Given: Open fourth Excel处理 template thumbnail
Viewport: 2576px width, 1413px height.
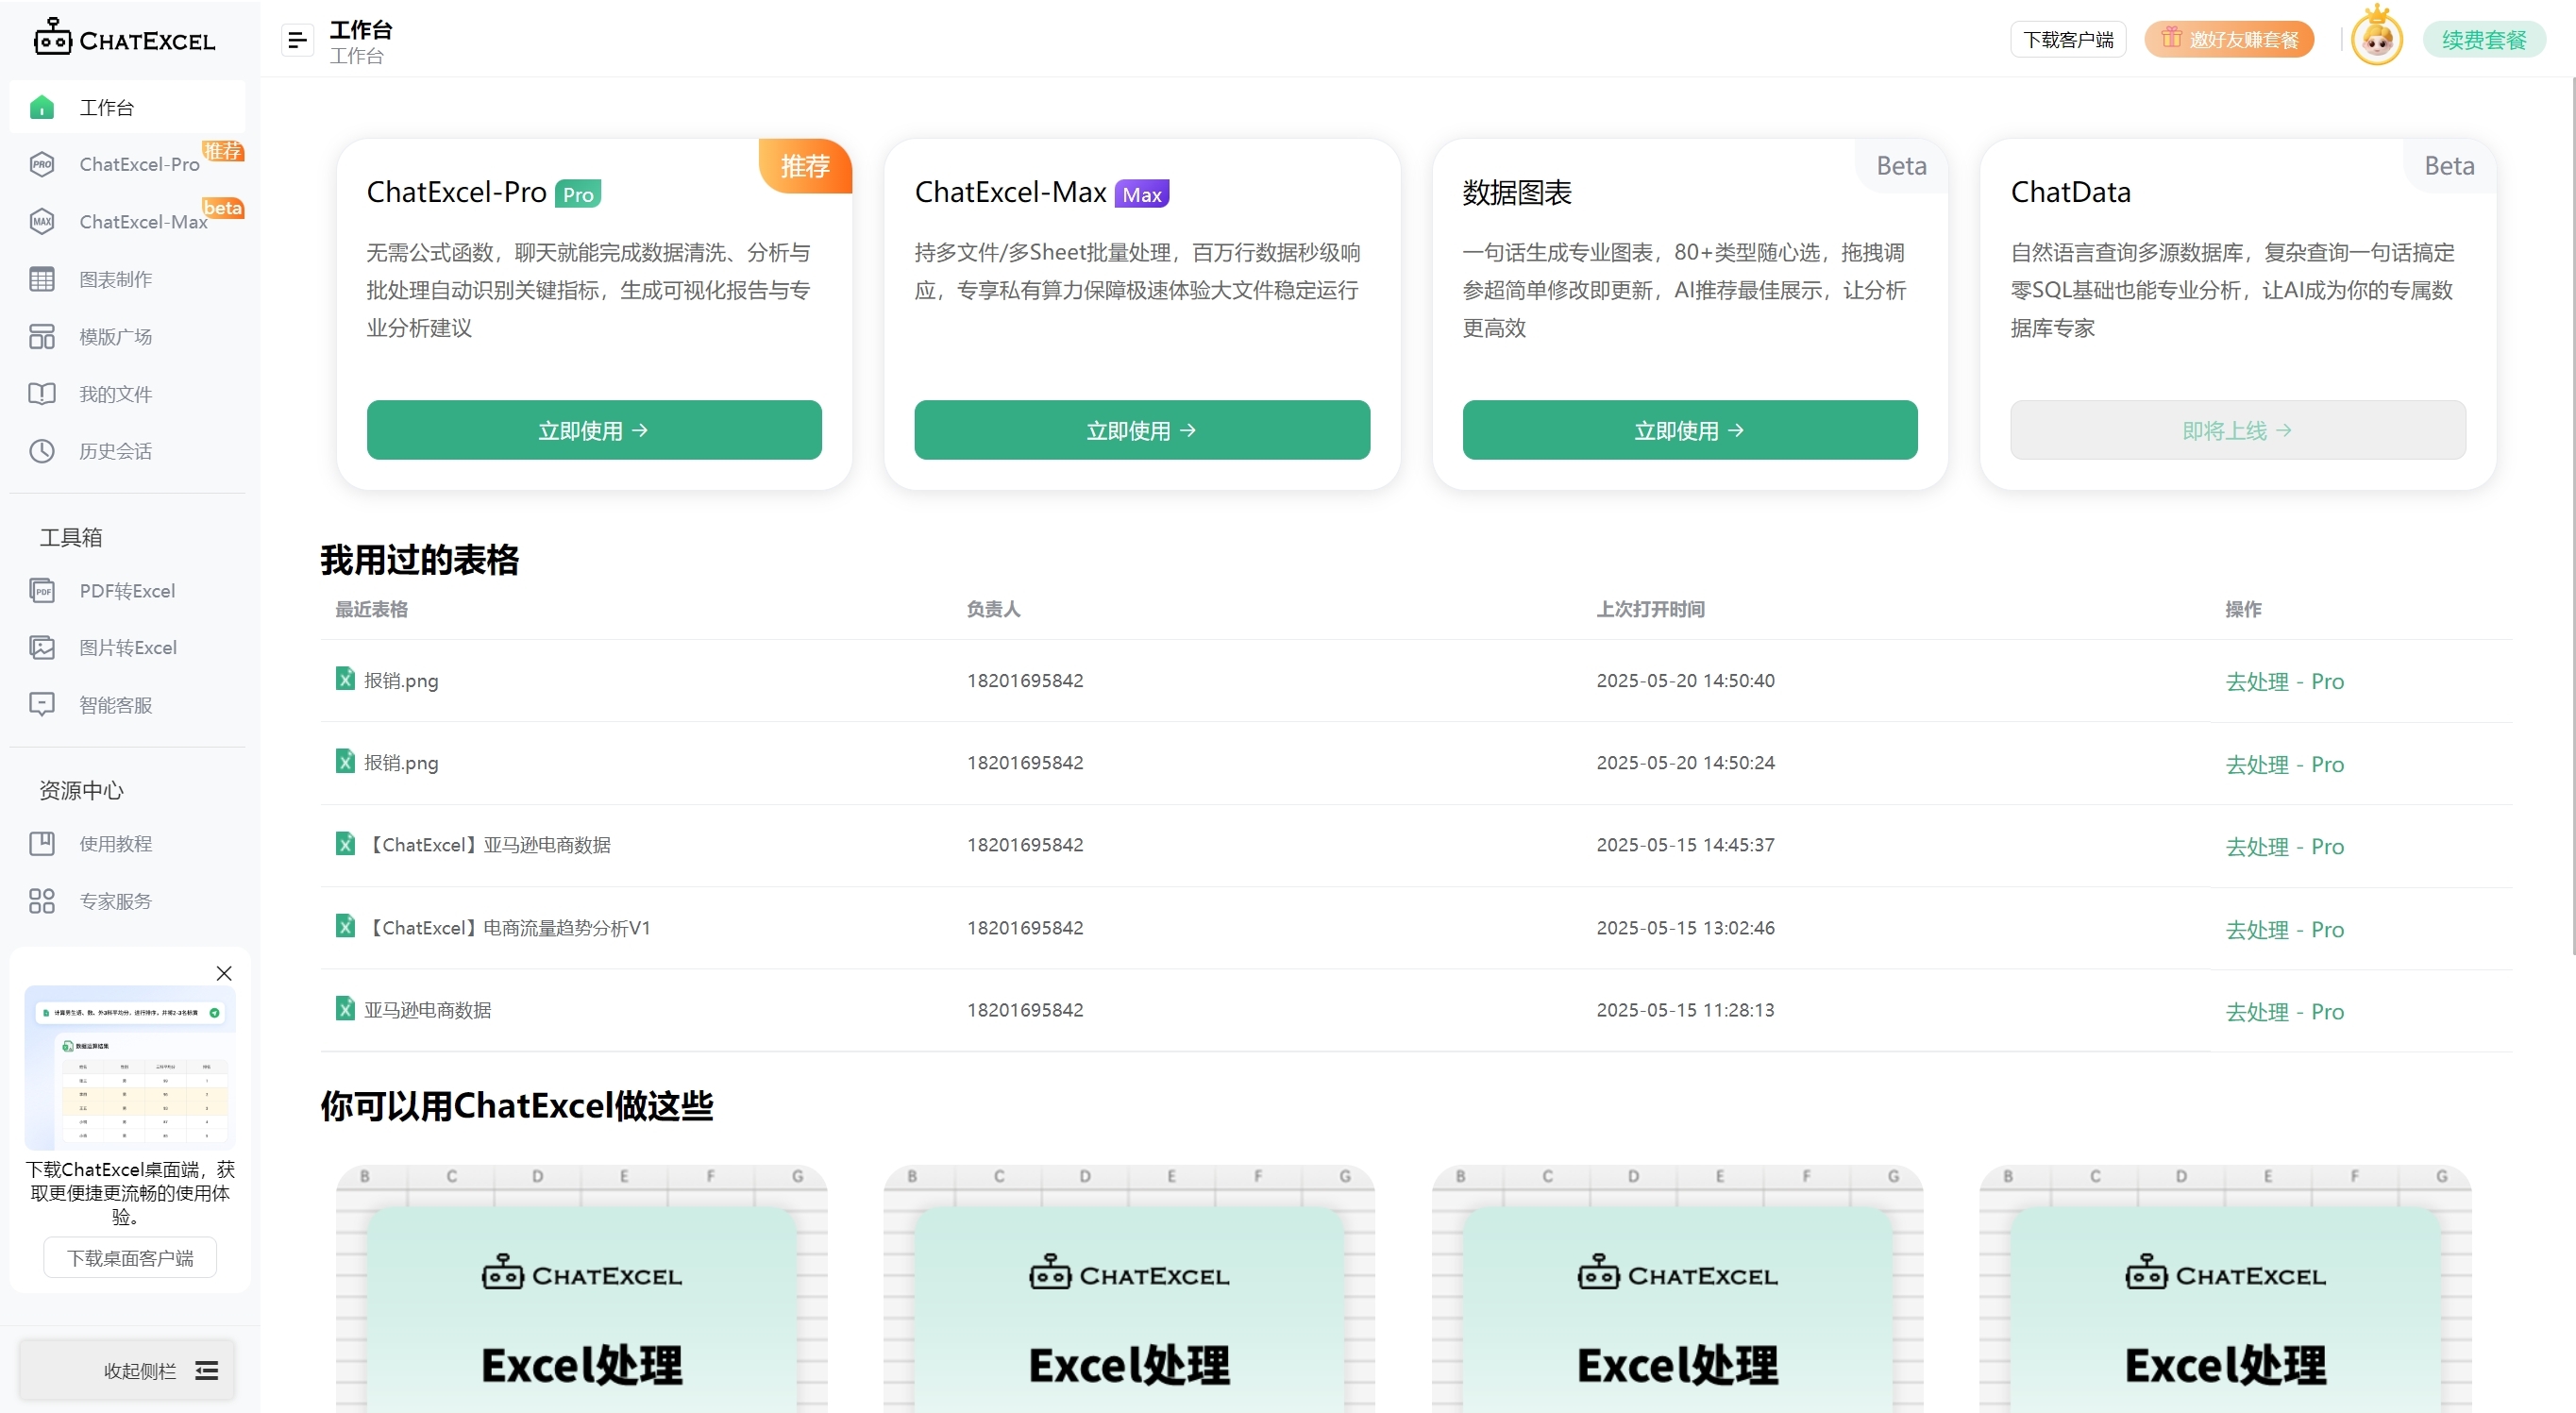Looking at the screenshot, I should (x=2225, y=1289).
